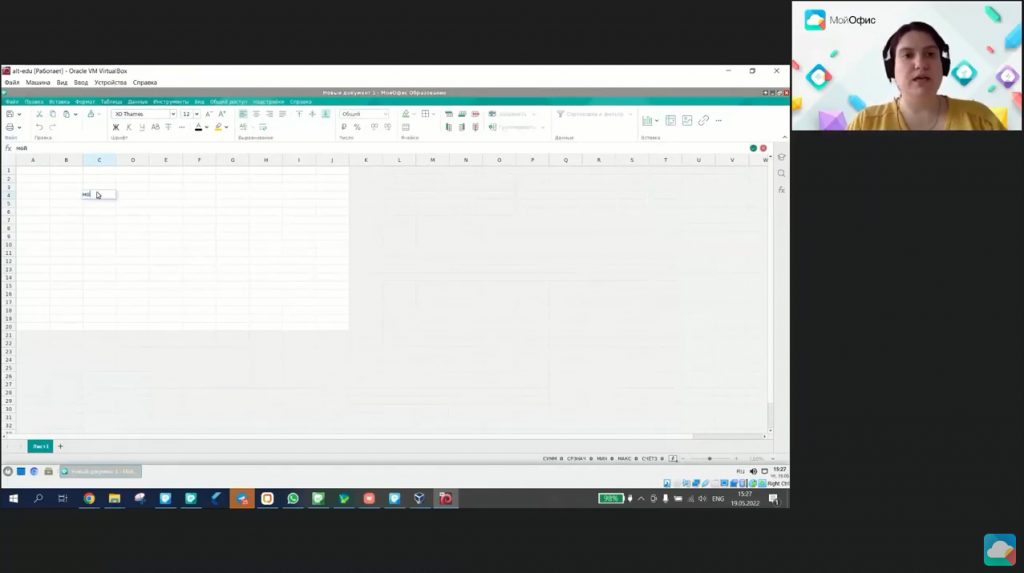This screenshot has height=573, width=1024.
Task: Expand the insert chart dropdown
Action: (656, 121)
